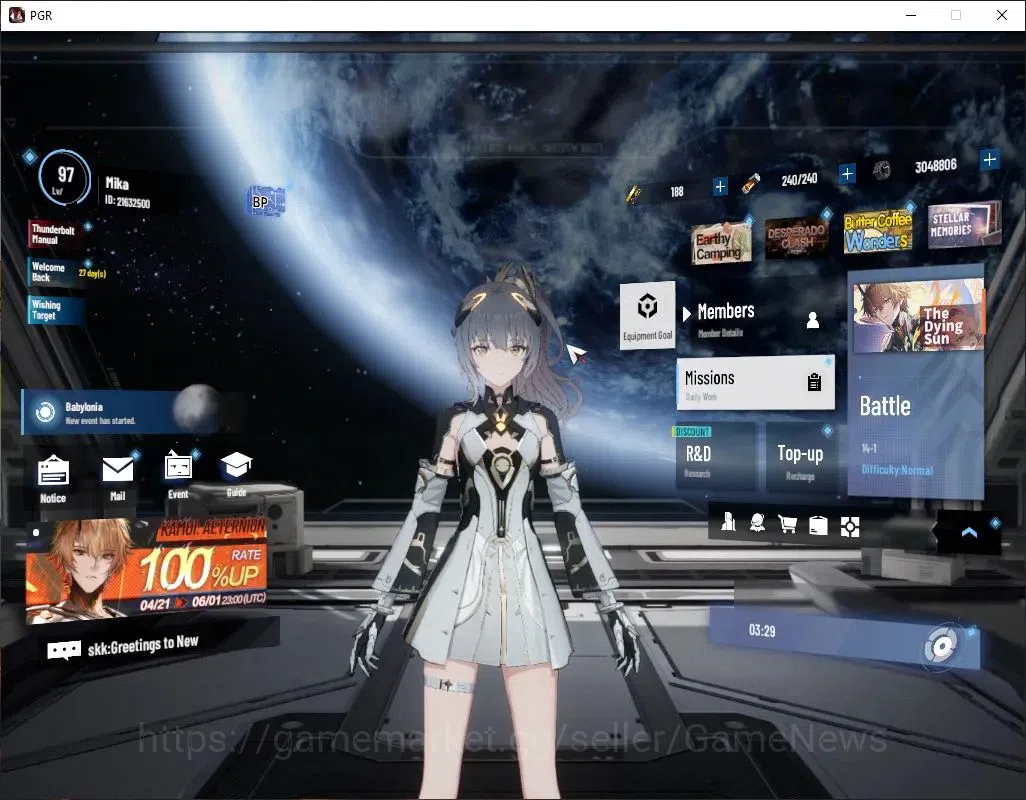
Task: Open the Missions panel
Action: click(x=755, y=383)
